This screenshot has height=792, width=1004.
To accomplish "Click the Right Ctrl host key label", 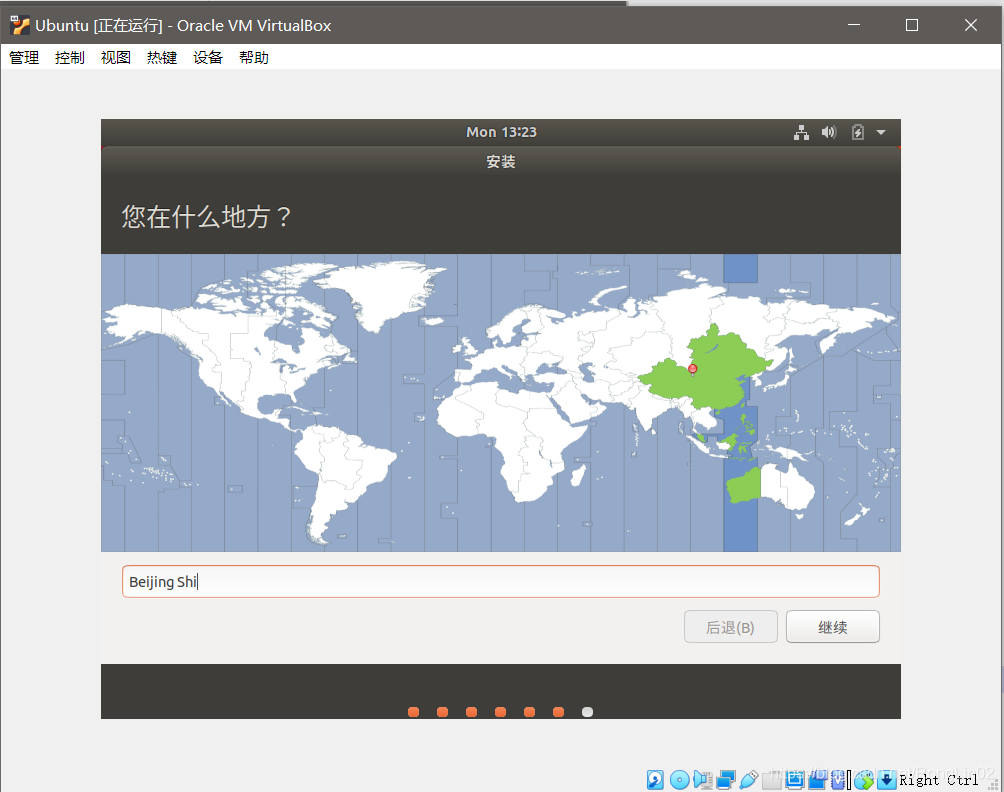I will click(938, 780).
